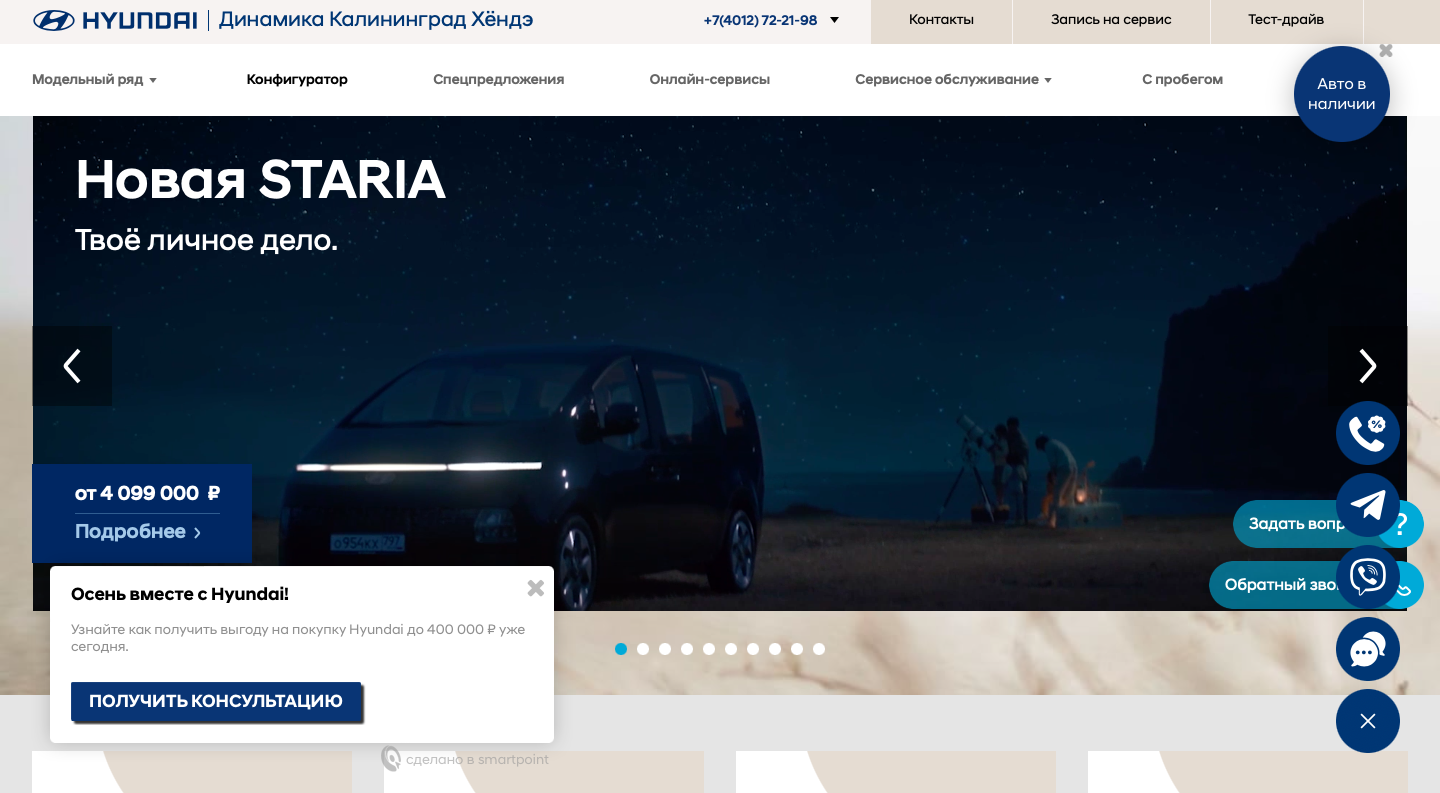Open the Контакты tab
This screenshot has height=793, width=1440.
tap(941, 20)
